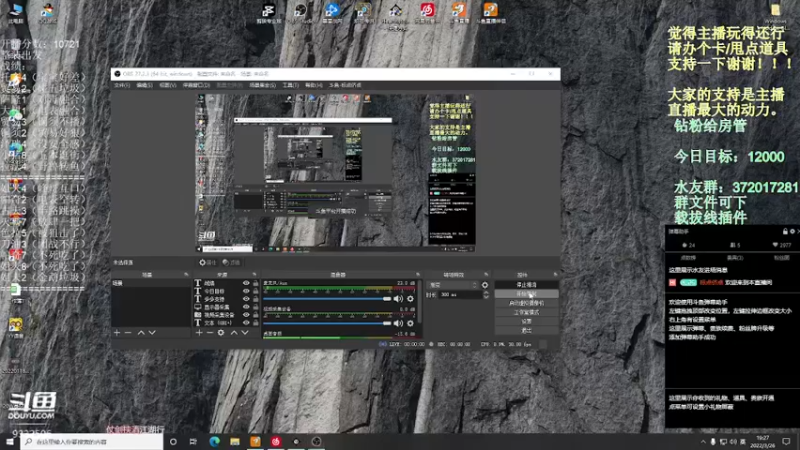Move source down in Sources list
Screen dimensions: 800x450
click(x=245, y=333)
